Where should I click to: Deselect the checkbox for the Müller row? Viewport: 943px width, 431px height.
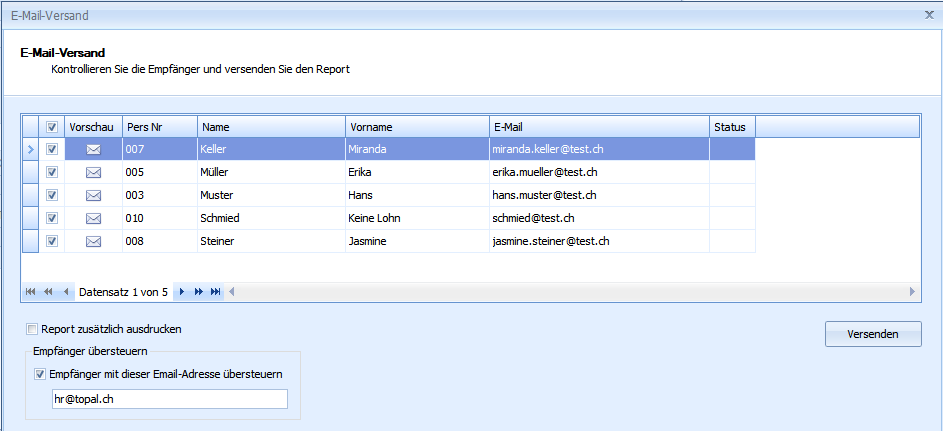[53, 173]
